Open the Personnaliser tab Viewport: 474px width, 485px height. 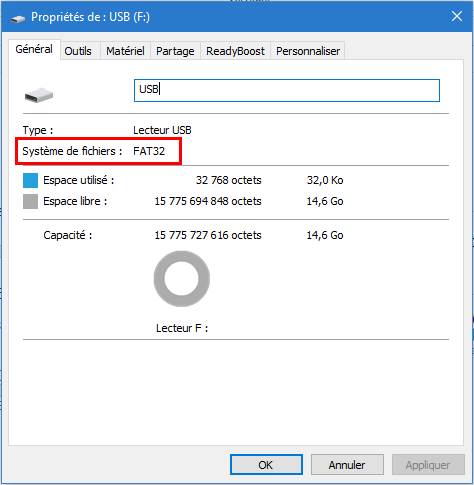(308, 51)
